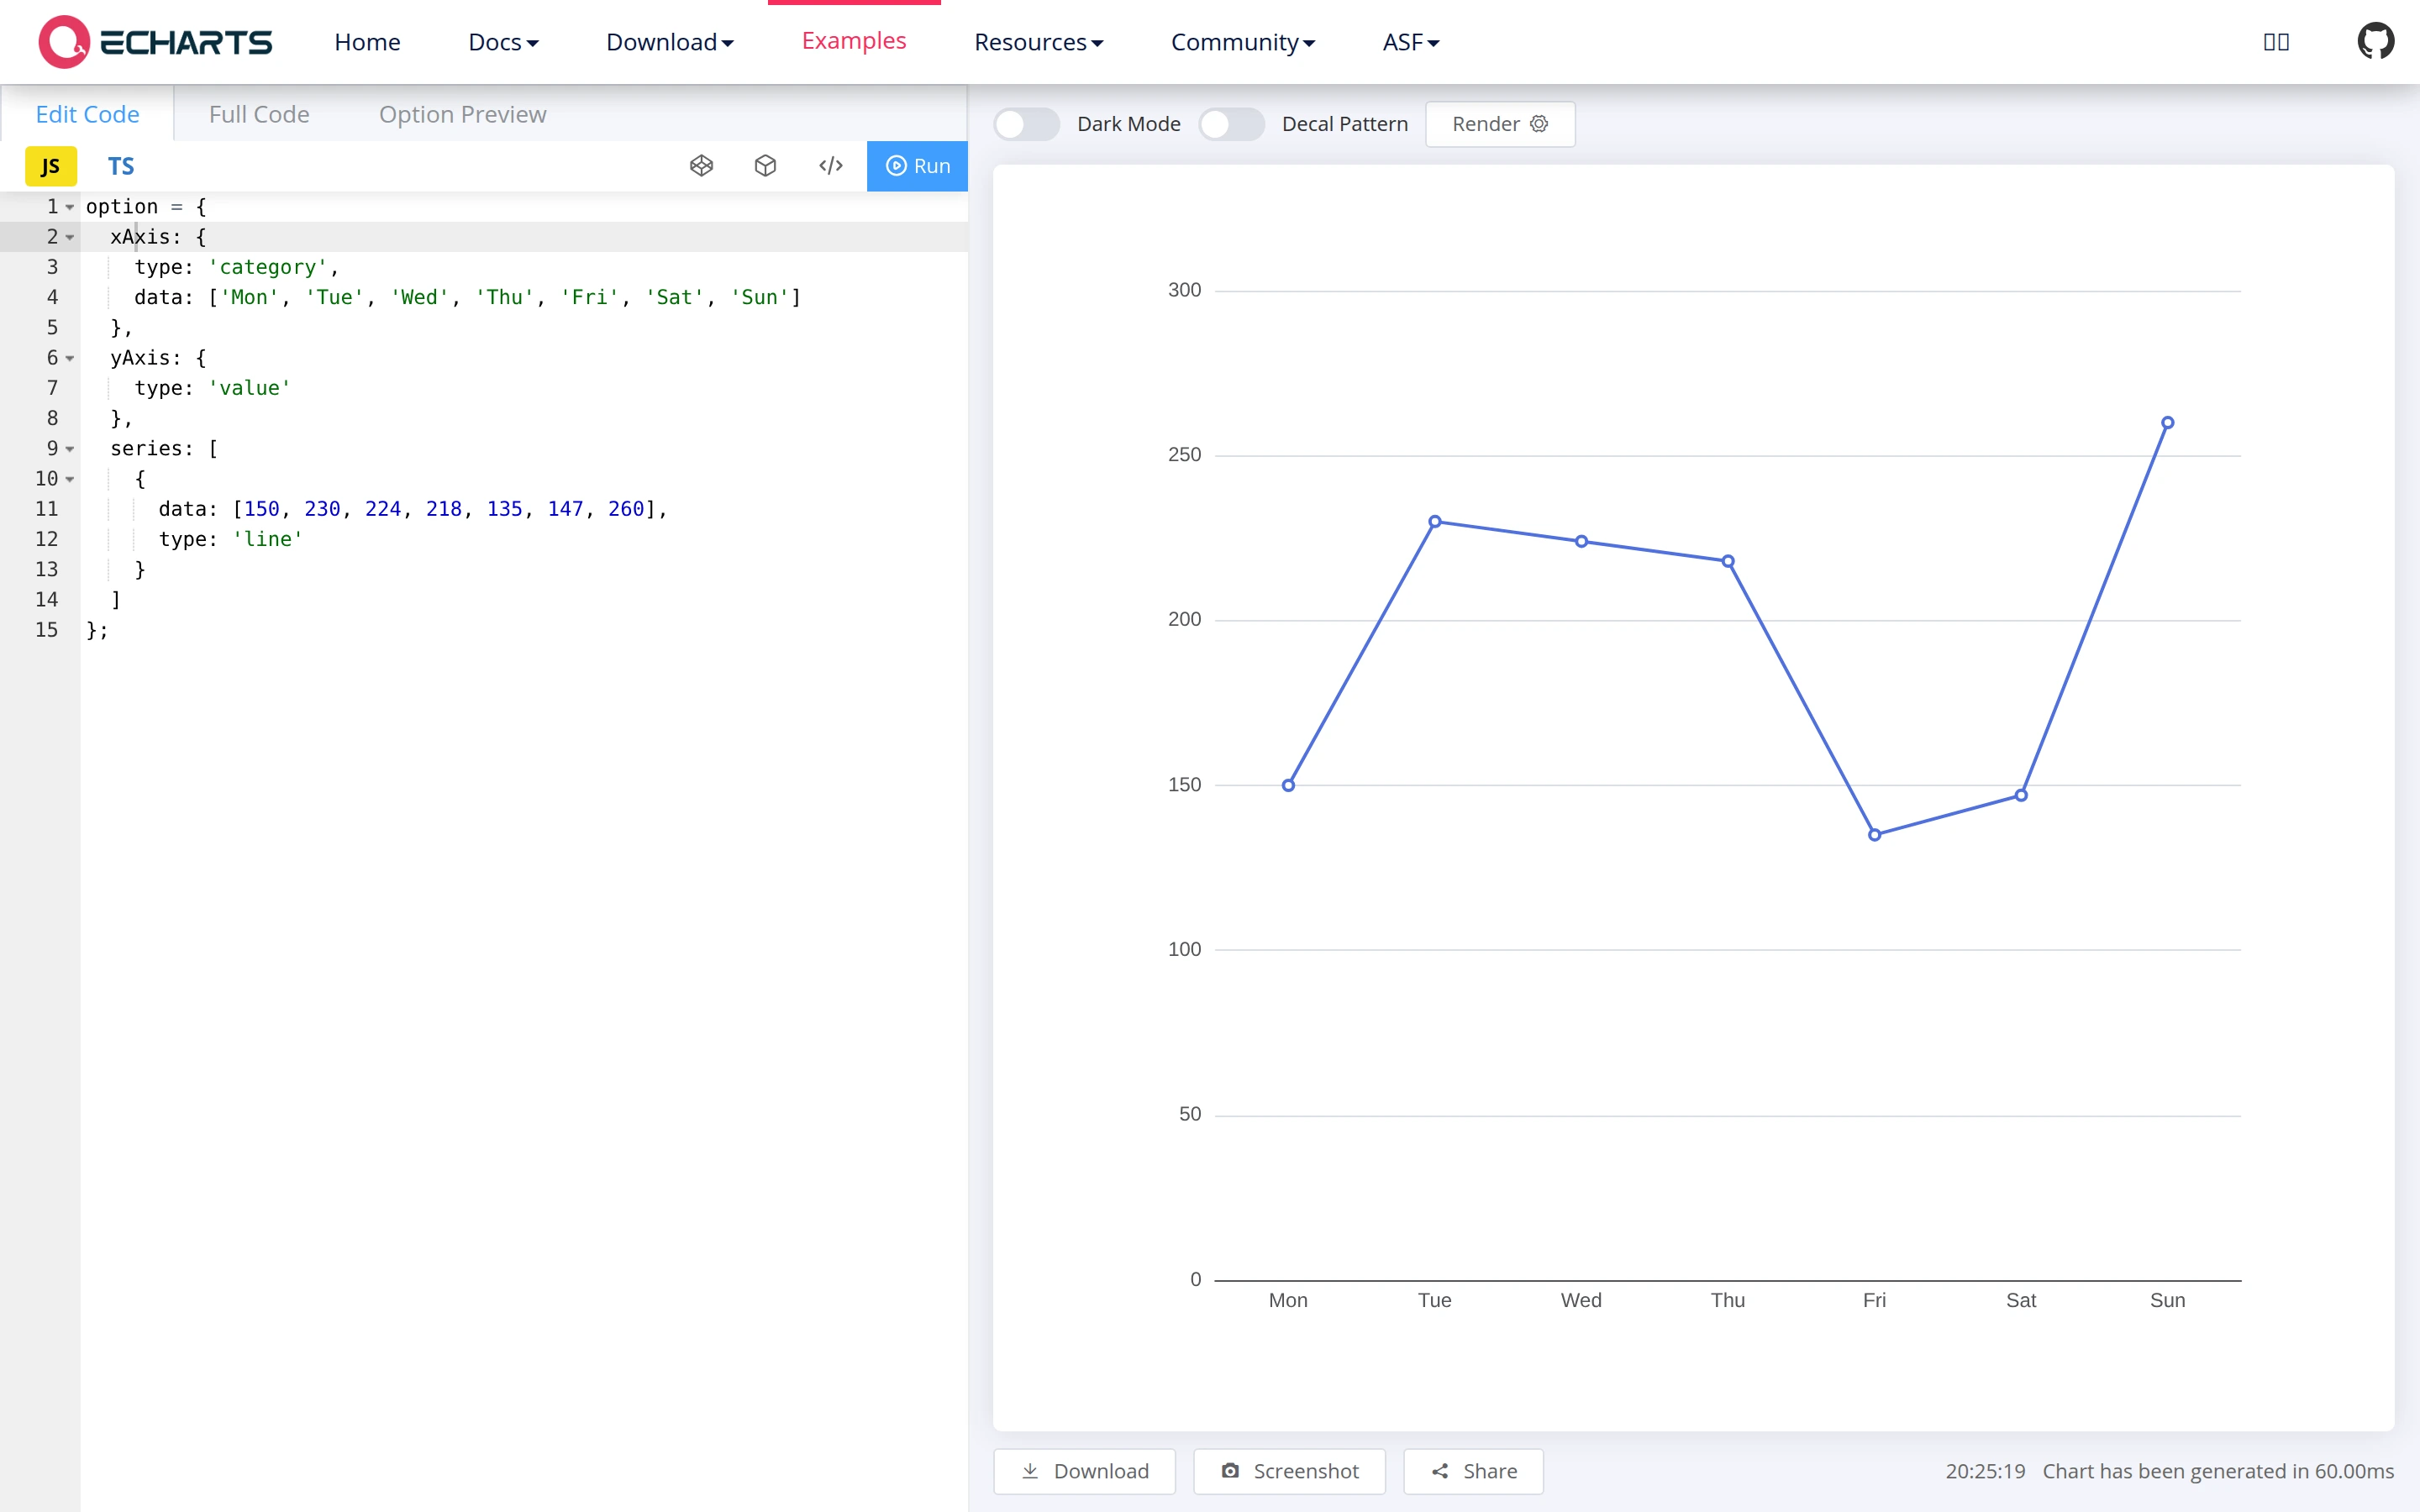Collapse the yAxis fold arrow on line 6
Image resolution: width=2420 pixels, height=1512 pixels.
click(x=70, y=358)
